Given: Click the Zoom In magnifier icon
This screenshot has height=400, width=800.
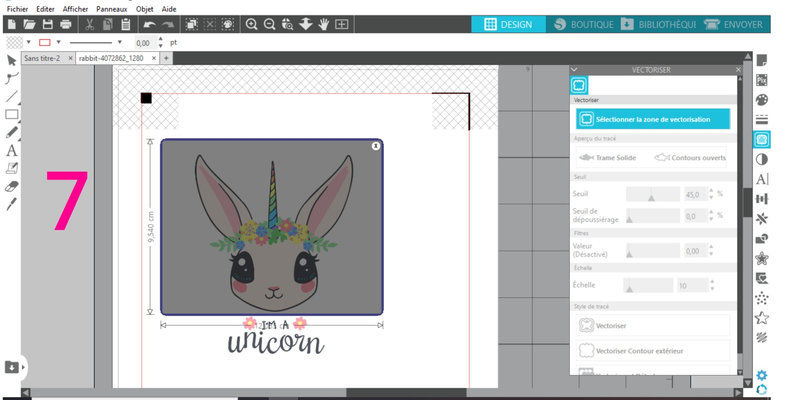Looking at the screenshot, I should click(x=251, y=23).
